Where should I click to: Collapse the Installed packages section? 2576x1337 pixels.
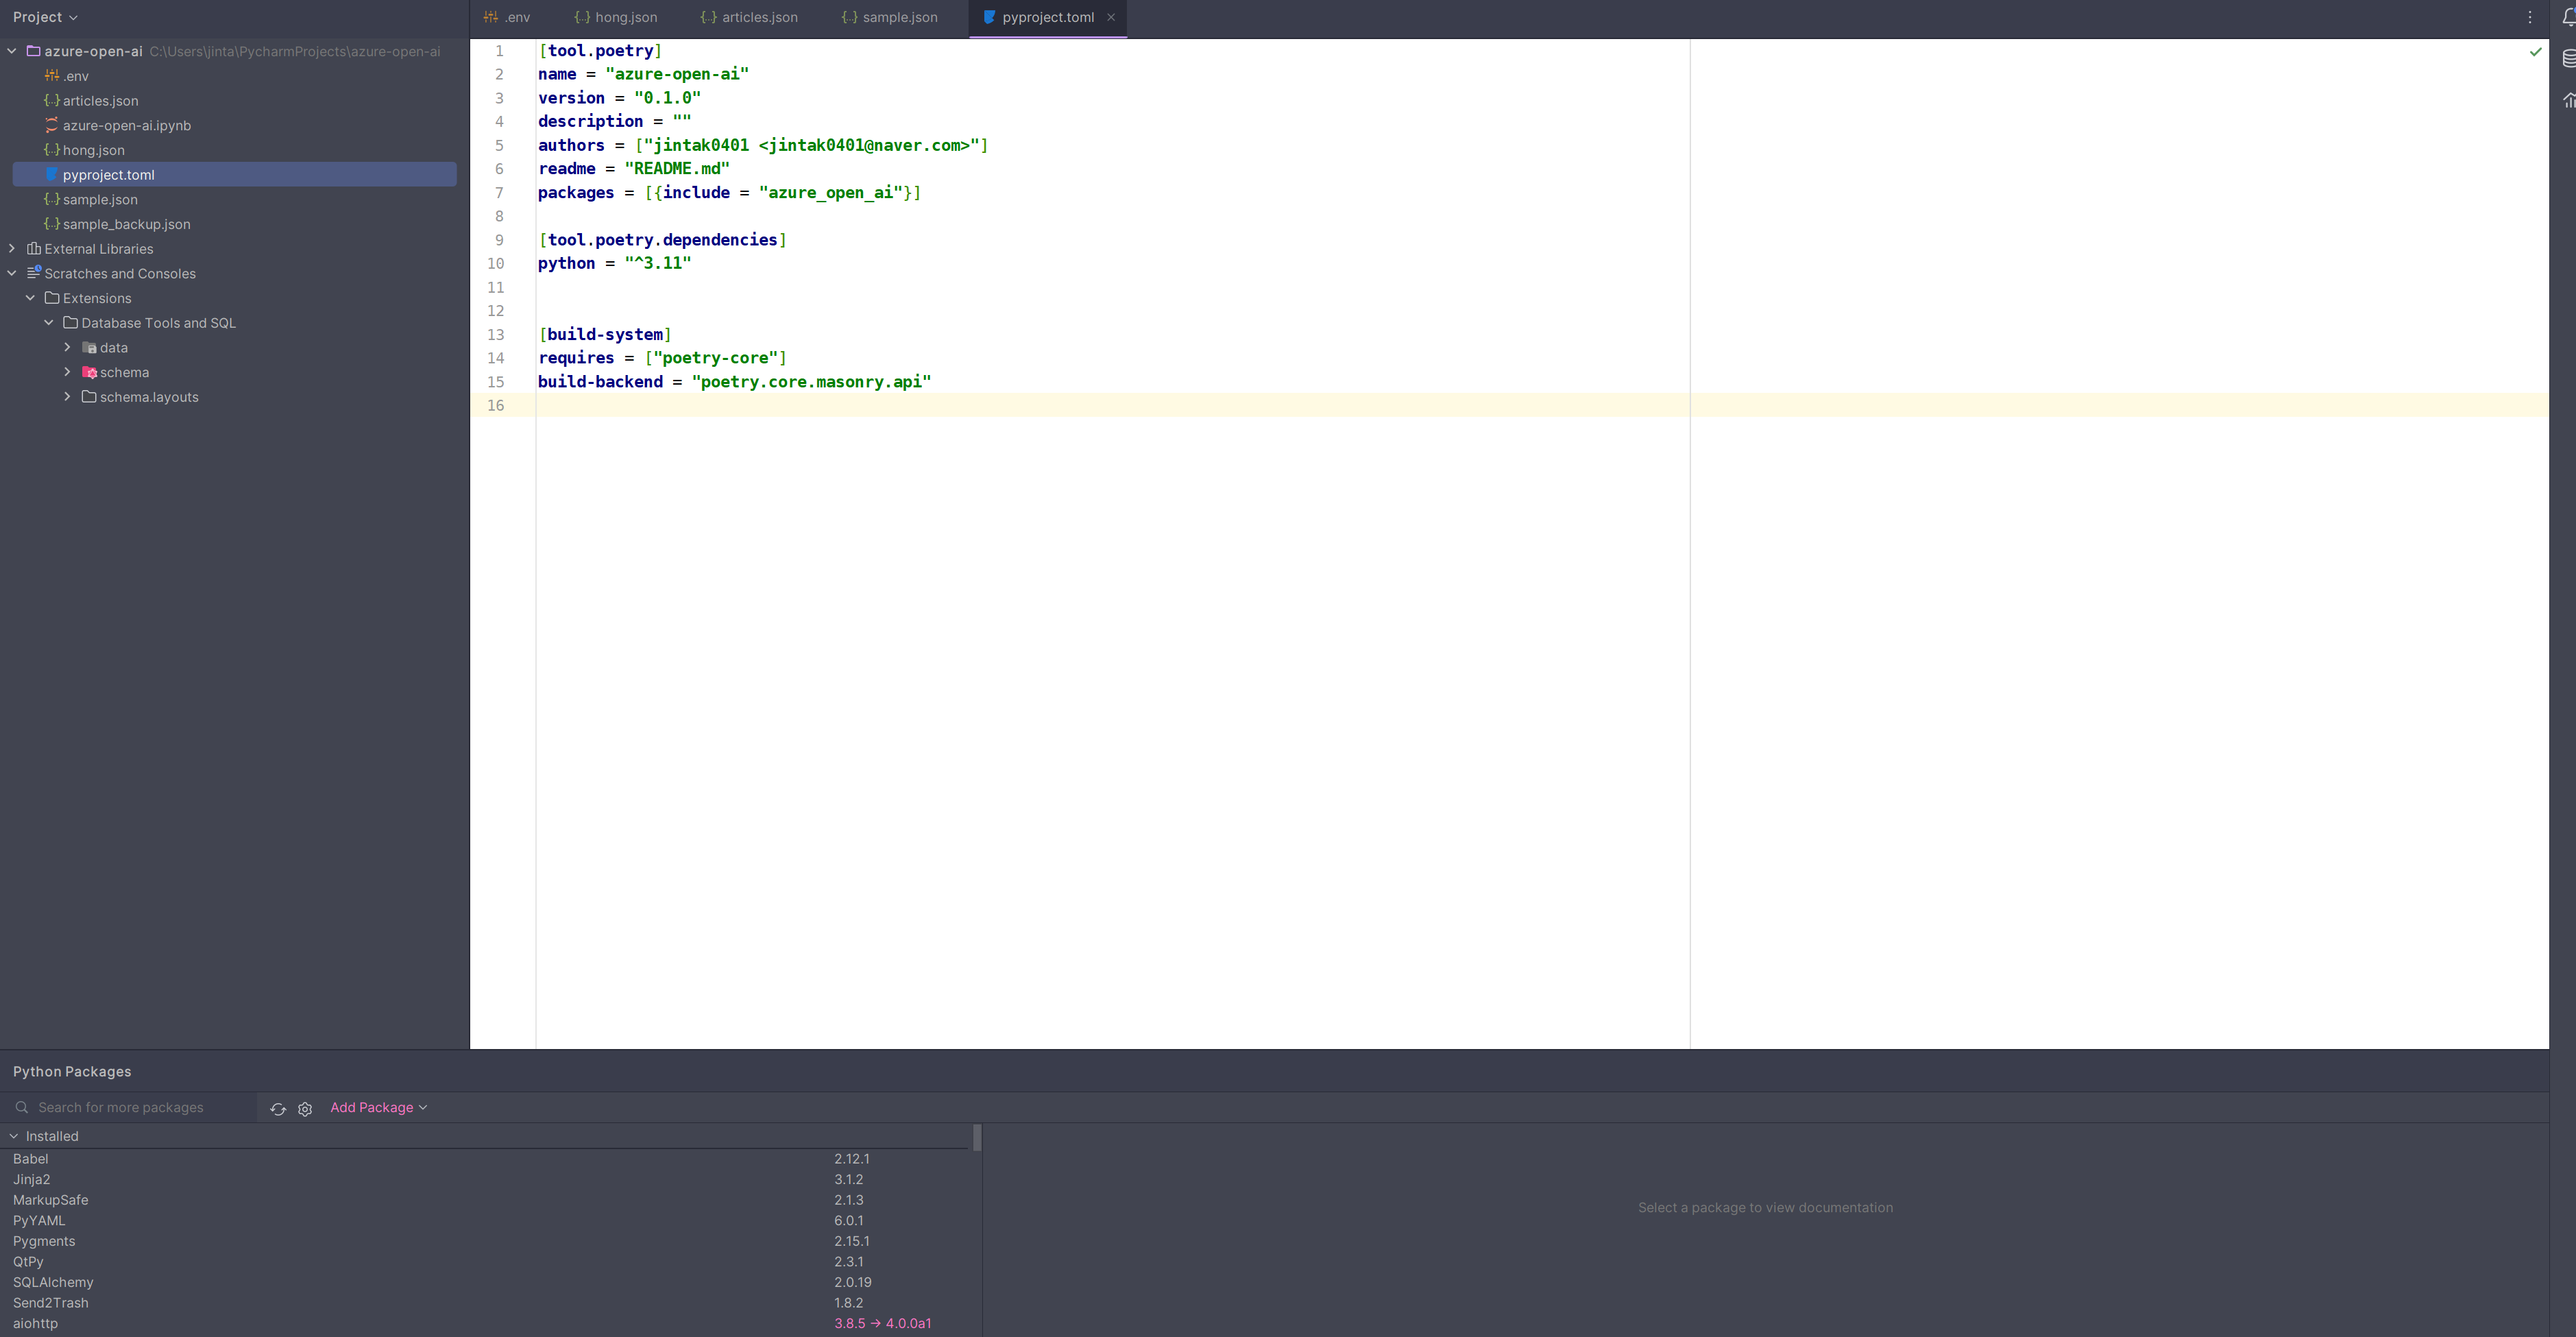coord(13,1136)
